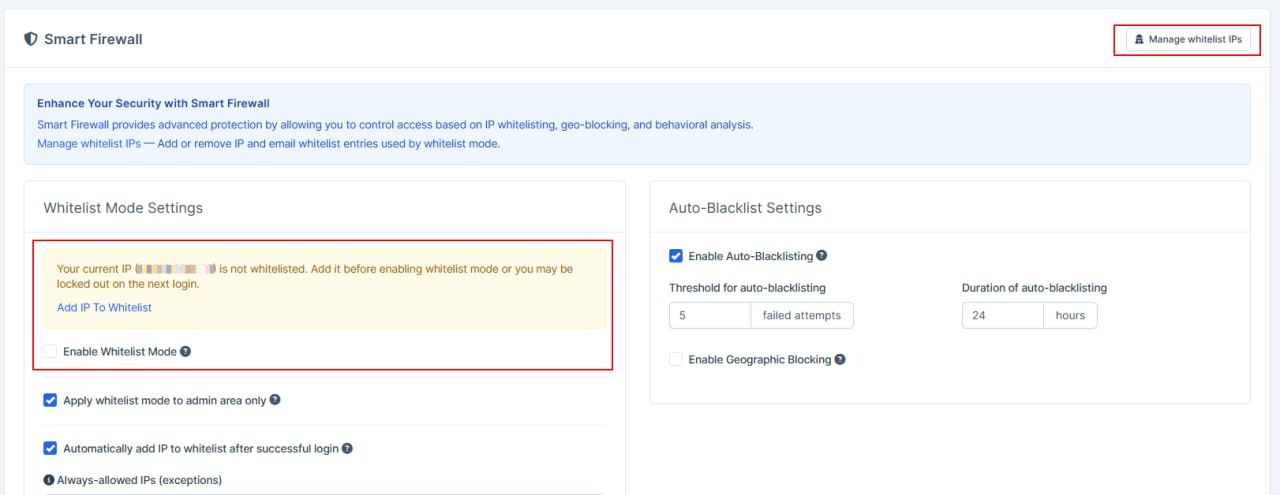The height and width of the screenshot is (495, 1280).
Task: Click the 'hours' unit label
Action: coord(1070,315)
